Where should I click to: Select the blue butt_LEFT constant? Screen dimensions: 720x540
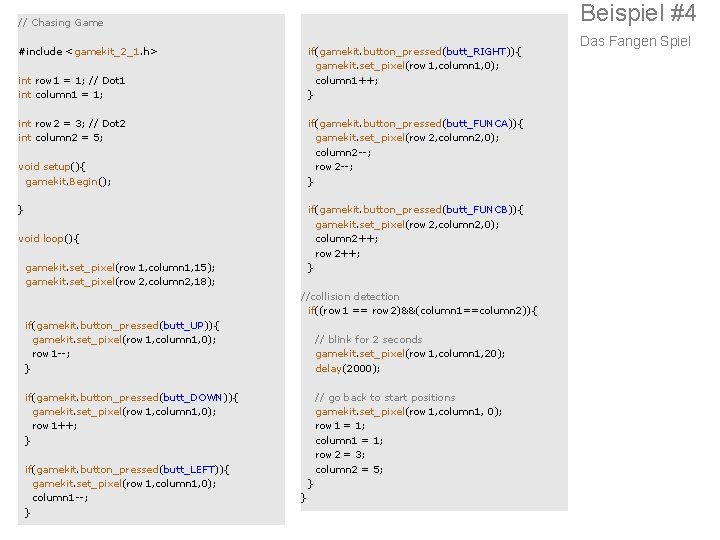click(192, 470)
